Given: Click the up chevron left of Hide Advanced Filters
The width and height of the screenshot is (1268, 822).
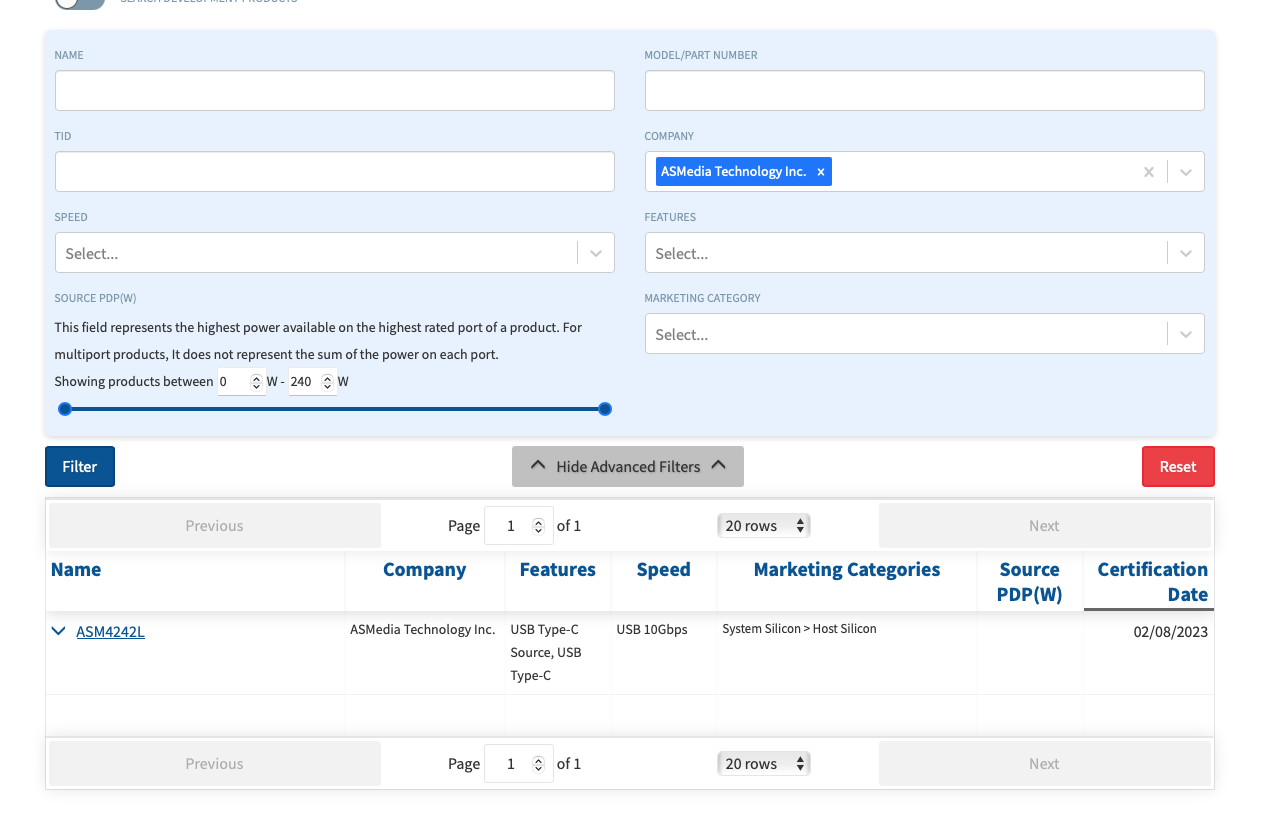Looking at the screenshot, I should pyautogui.click(x=538, y=466).
